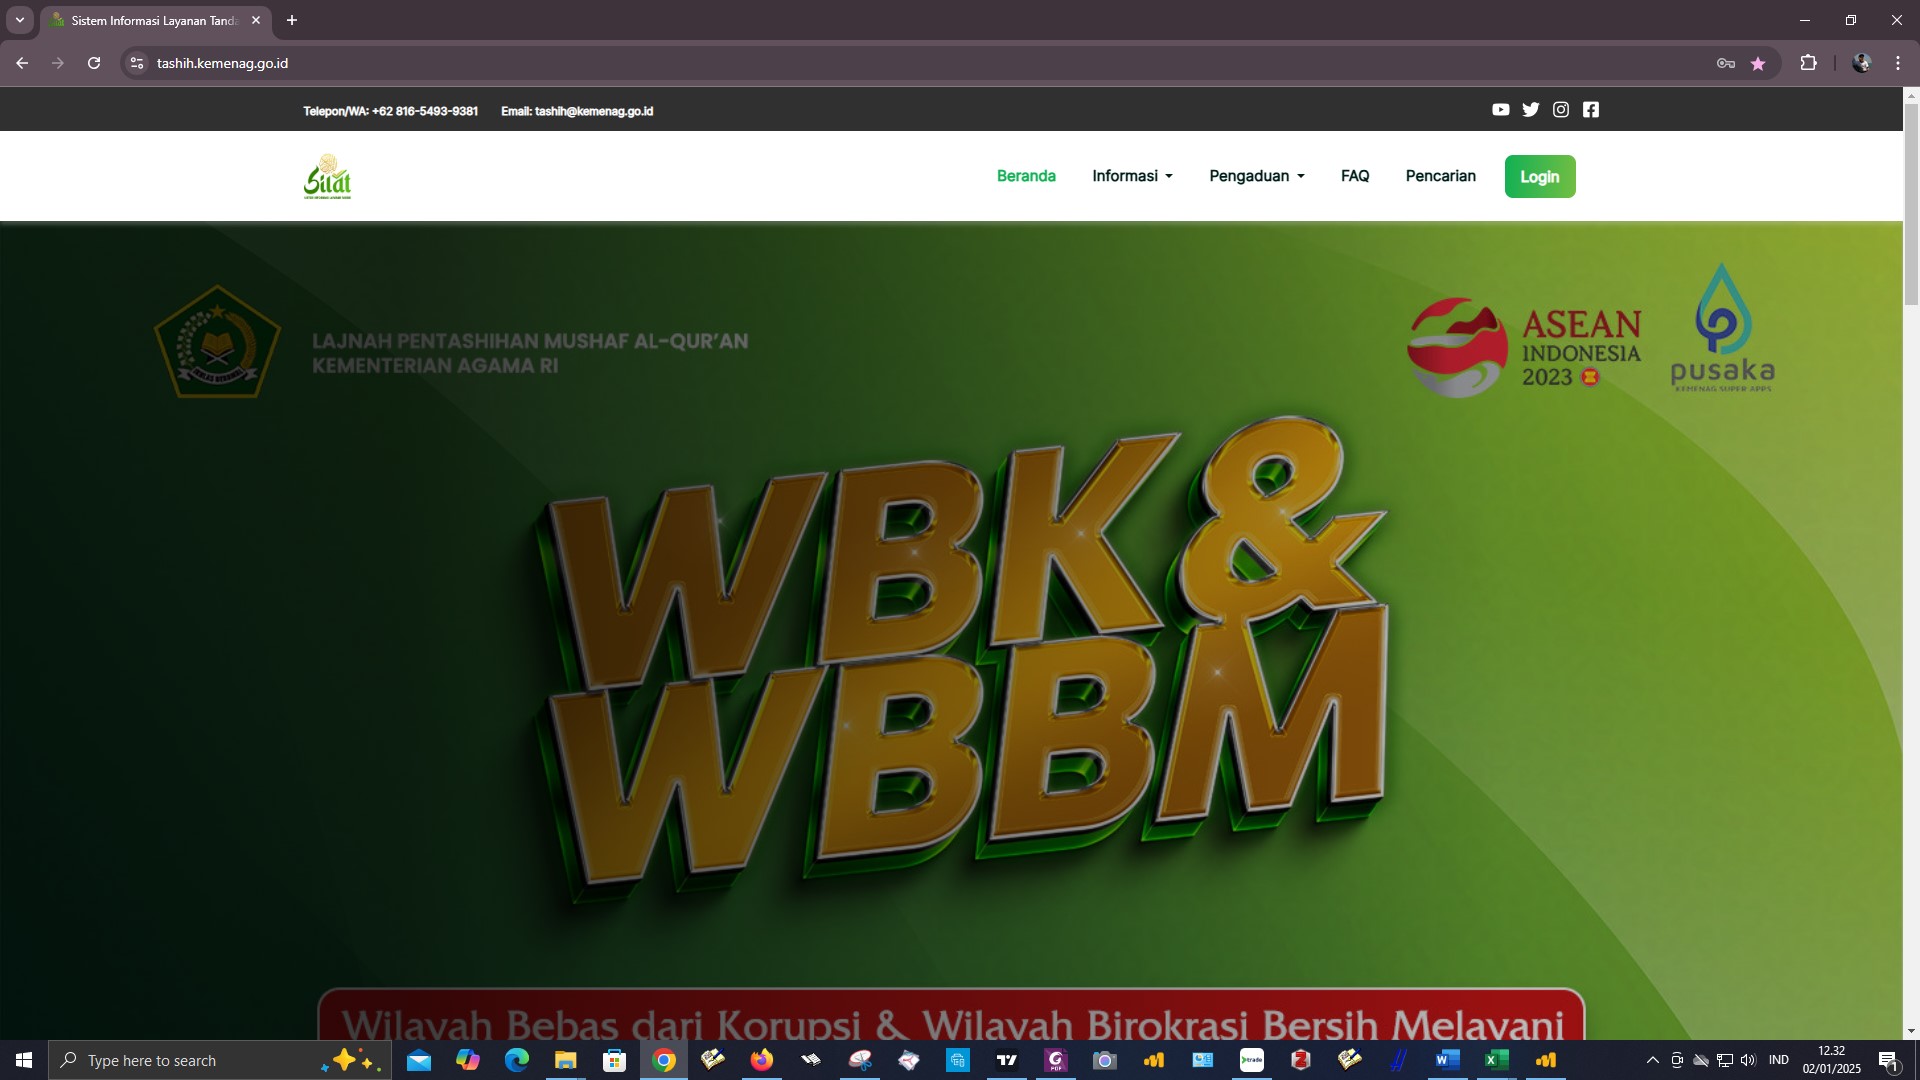Open Copilot from the taskbar

[x=468, y=1060]
